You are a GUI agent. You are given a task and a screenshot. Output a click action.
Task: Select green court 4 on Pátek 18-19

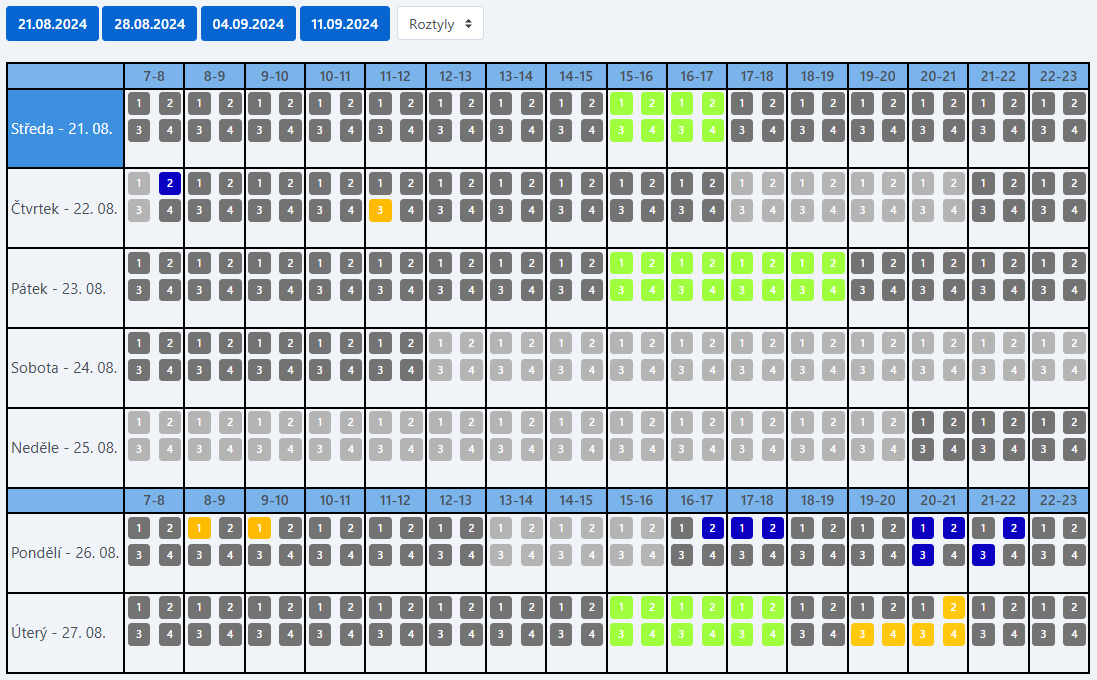[833, 290]
